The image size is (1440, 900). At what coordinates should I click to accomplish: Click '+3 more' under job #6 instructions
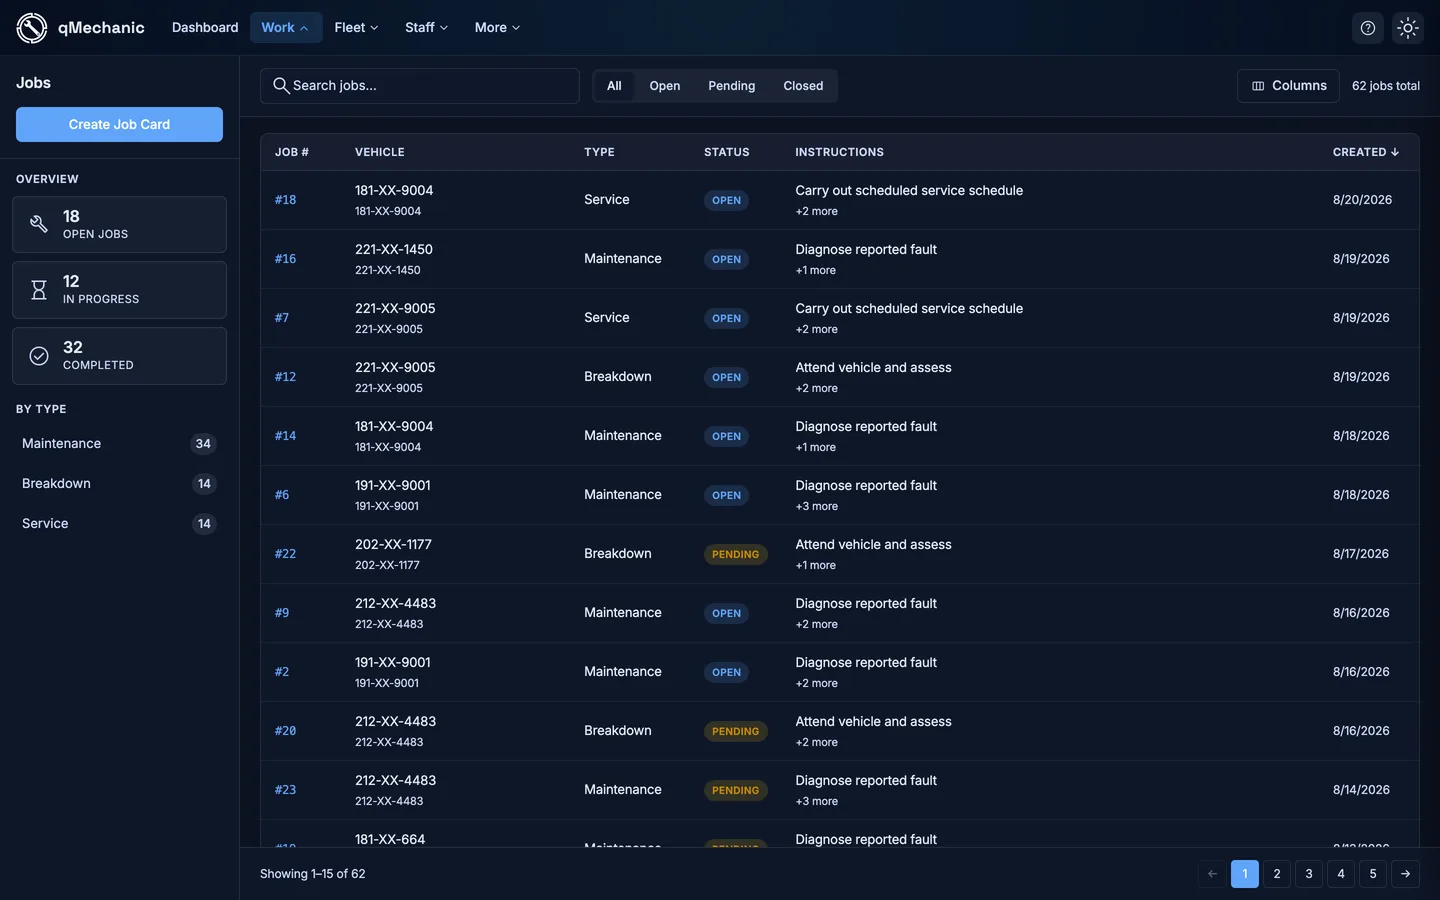coord(816,506)
